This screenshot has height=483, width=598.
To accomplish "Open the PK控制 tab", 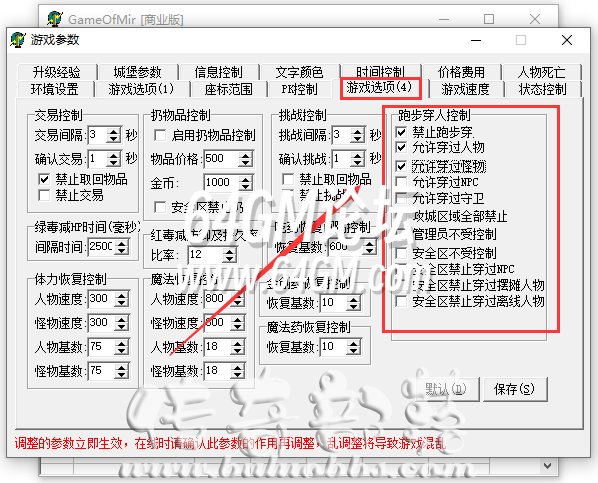I will click(299, 89).
